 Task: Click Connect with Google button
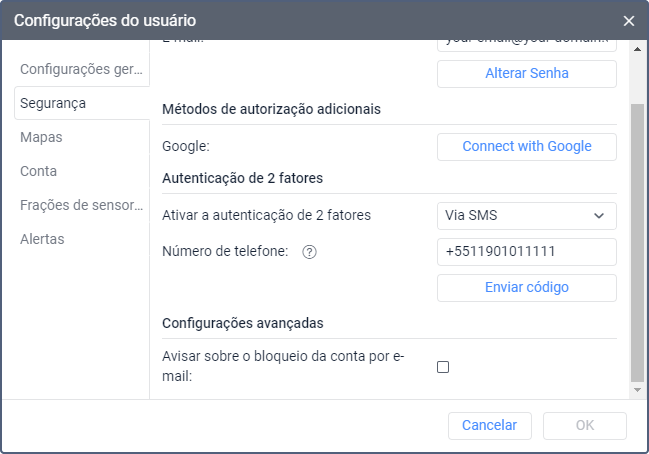[526, 146]
